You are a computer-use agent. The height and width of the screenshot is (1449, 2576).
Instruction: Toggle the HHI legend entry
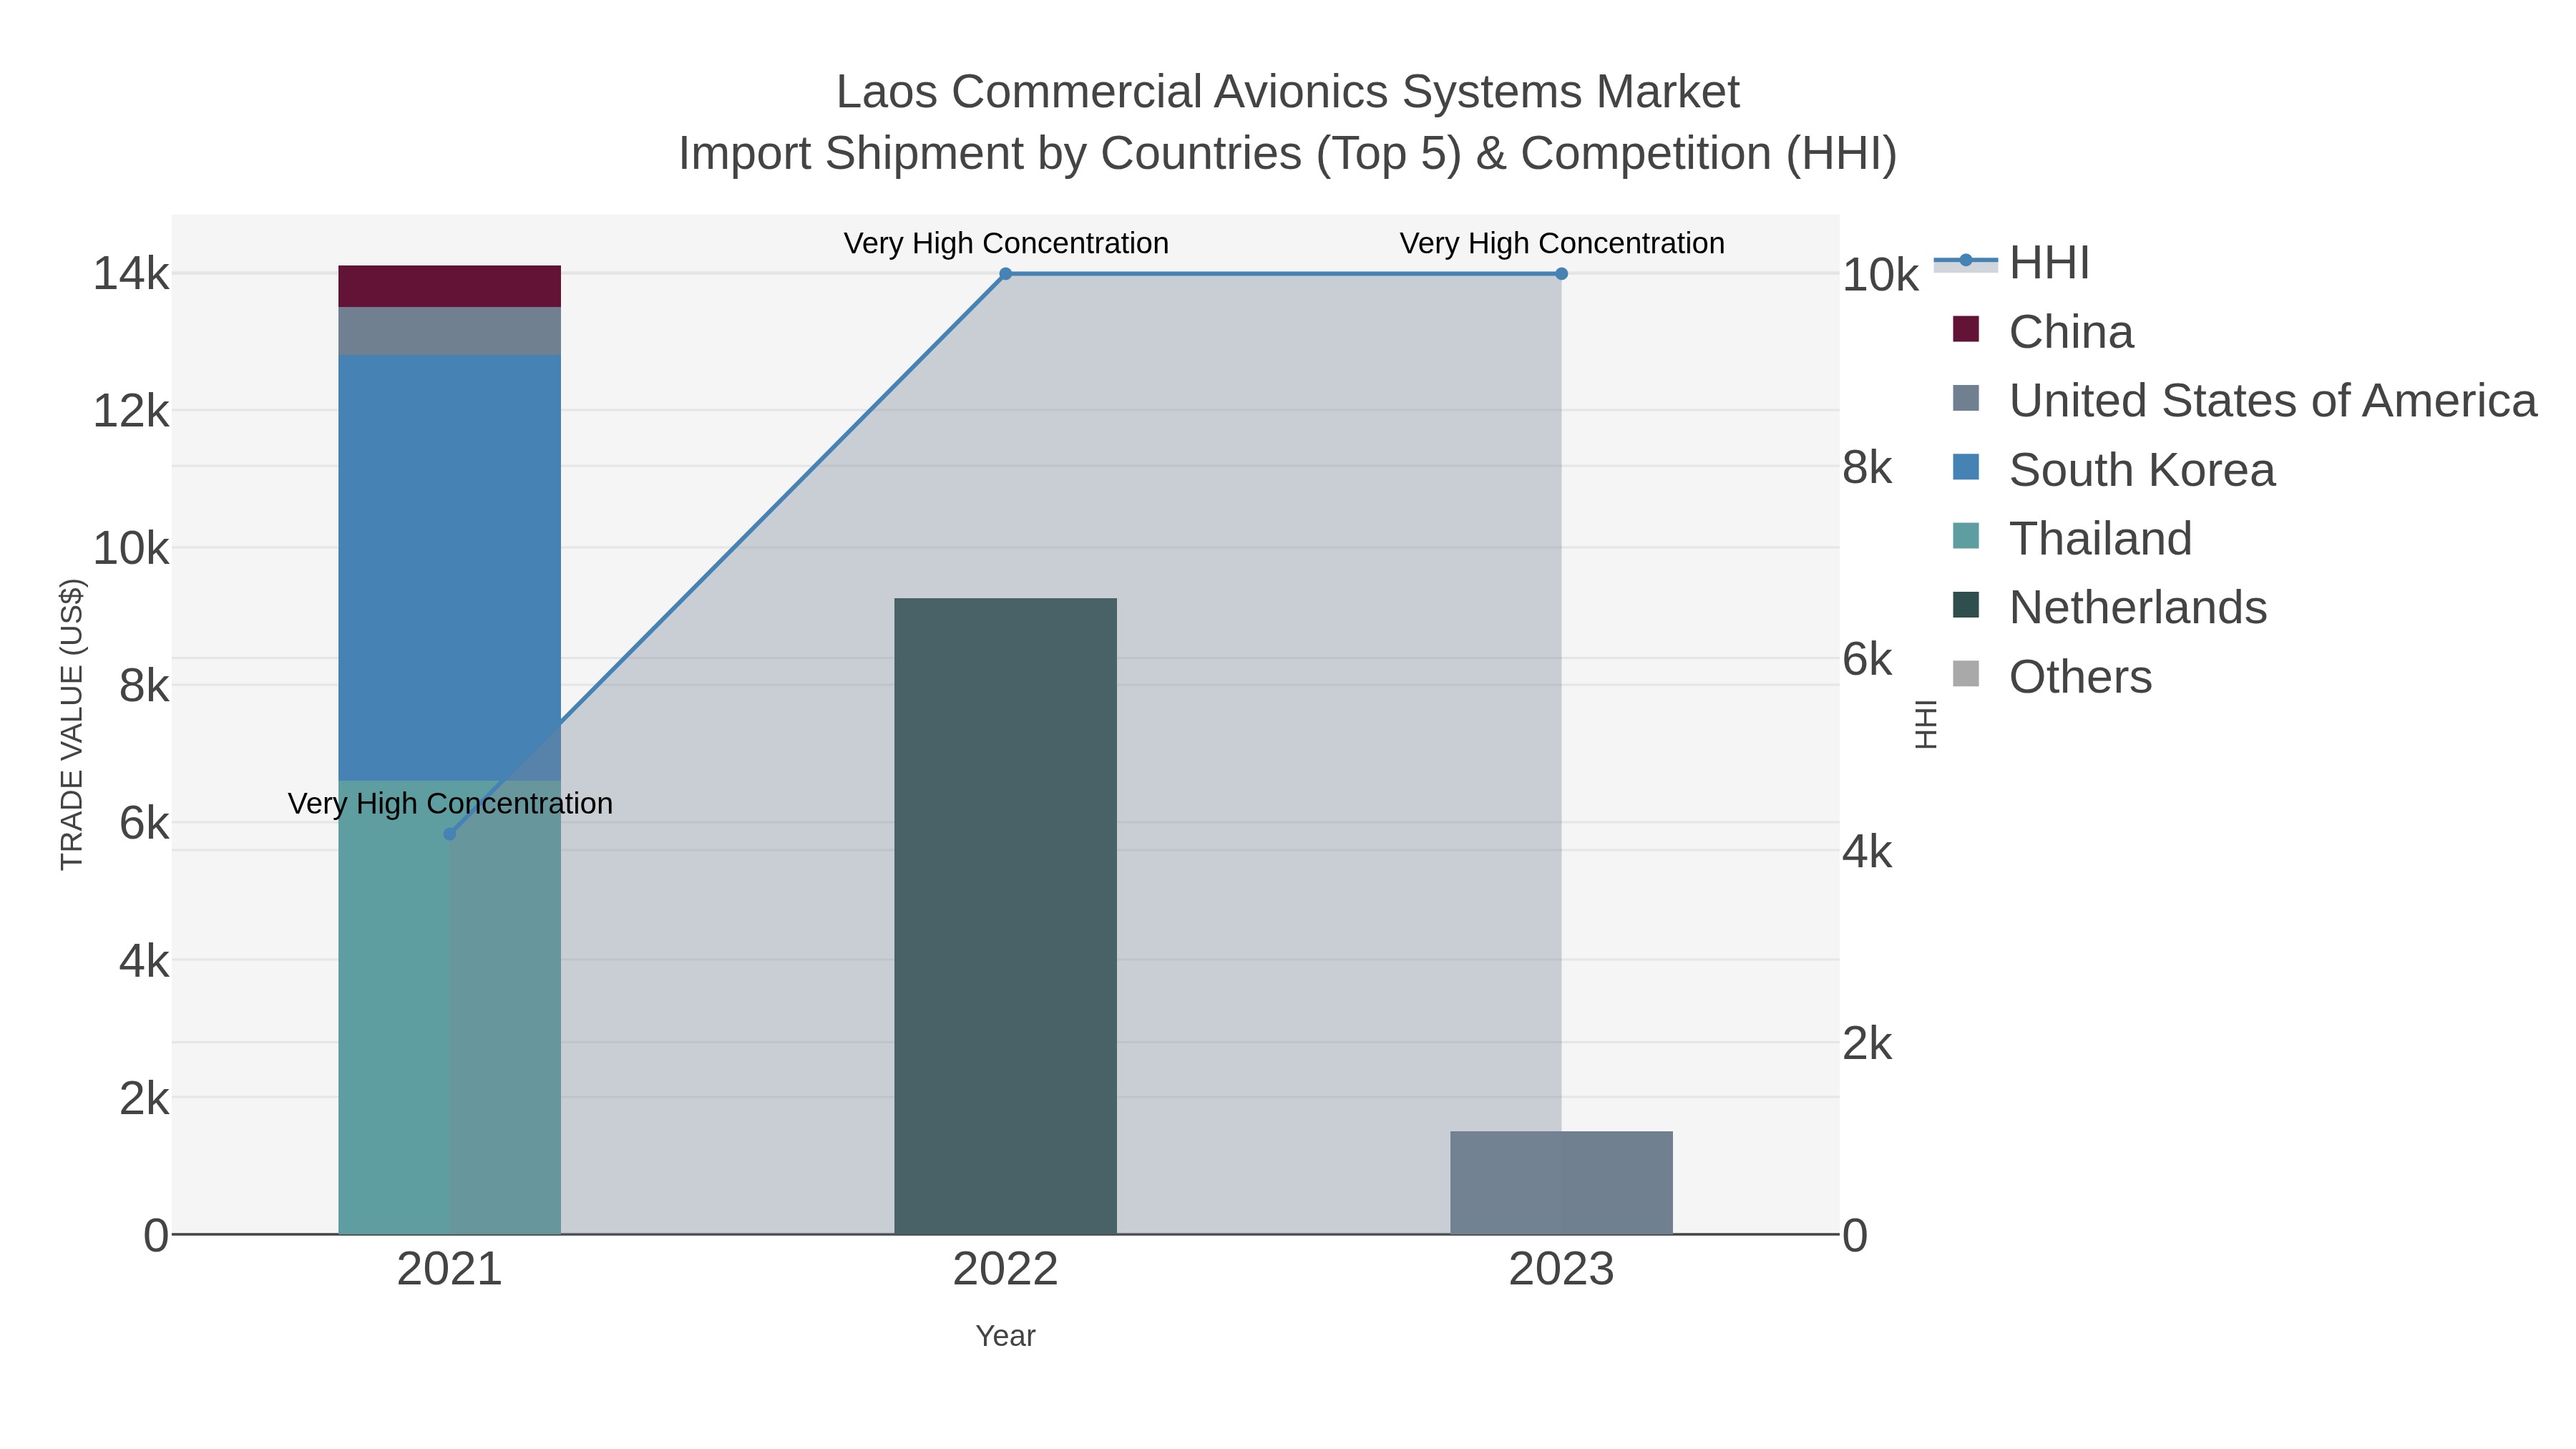[x=2012, y=263]
